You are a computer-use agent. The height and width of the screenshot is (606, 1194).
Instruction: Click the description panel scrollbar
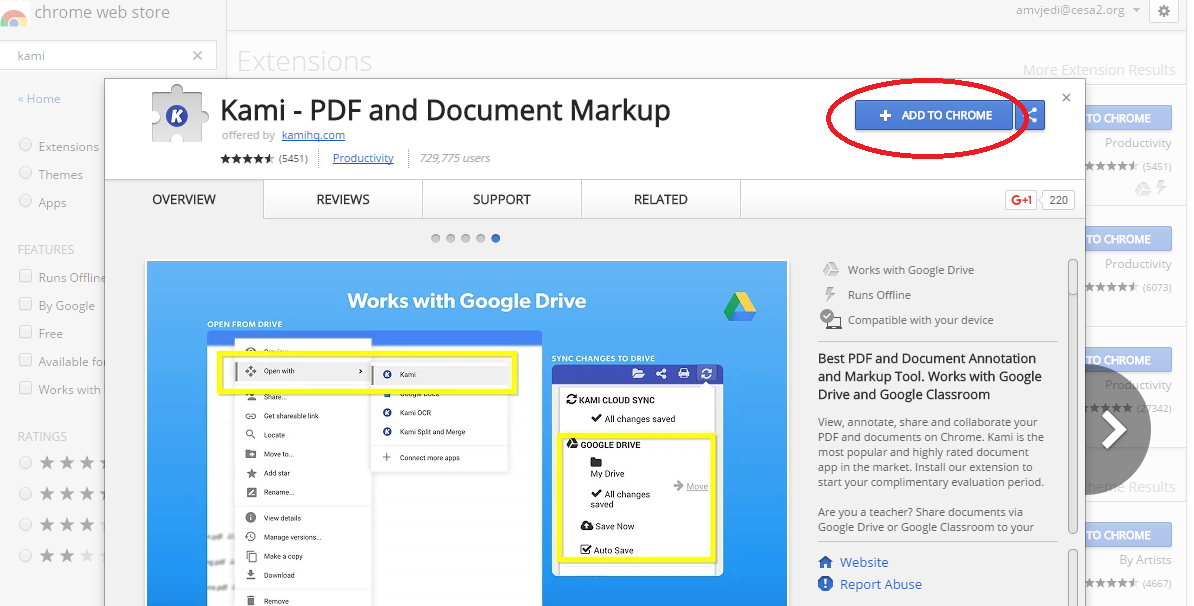(x=1072, y=396)
